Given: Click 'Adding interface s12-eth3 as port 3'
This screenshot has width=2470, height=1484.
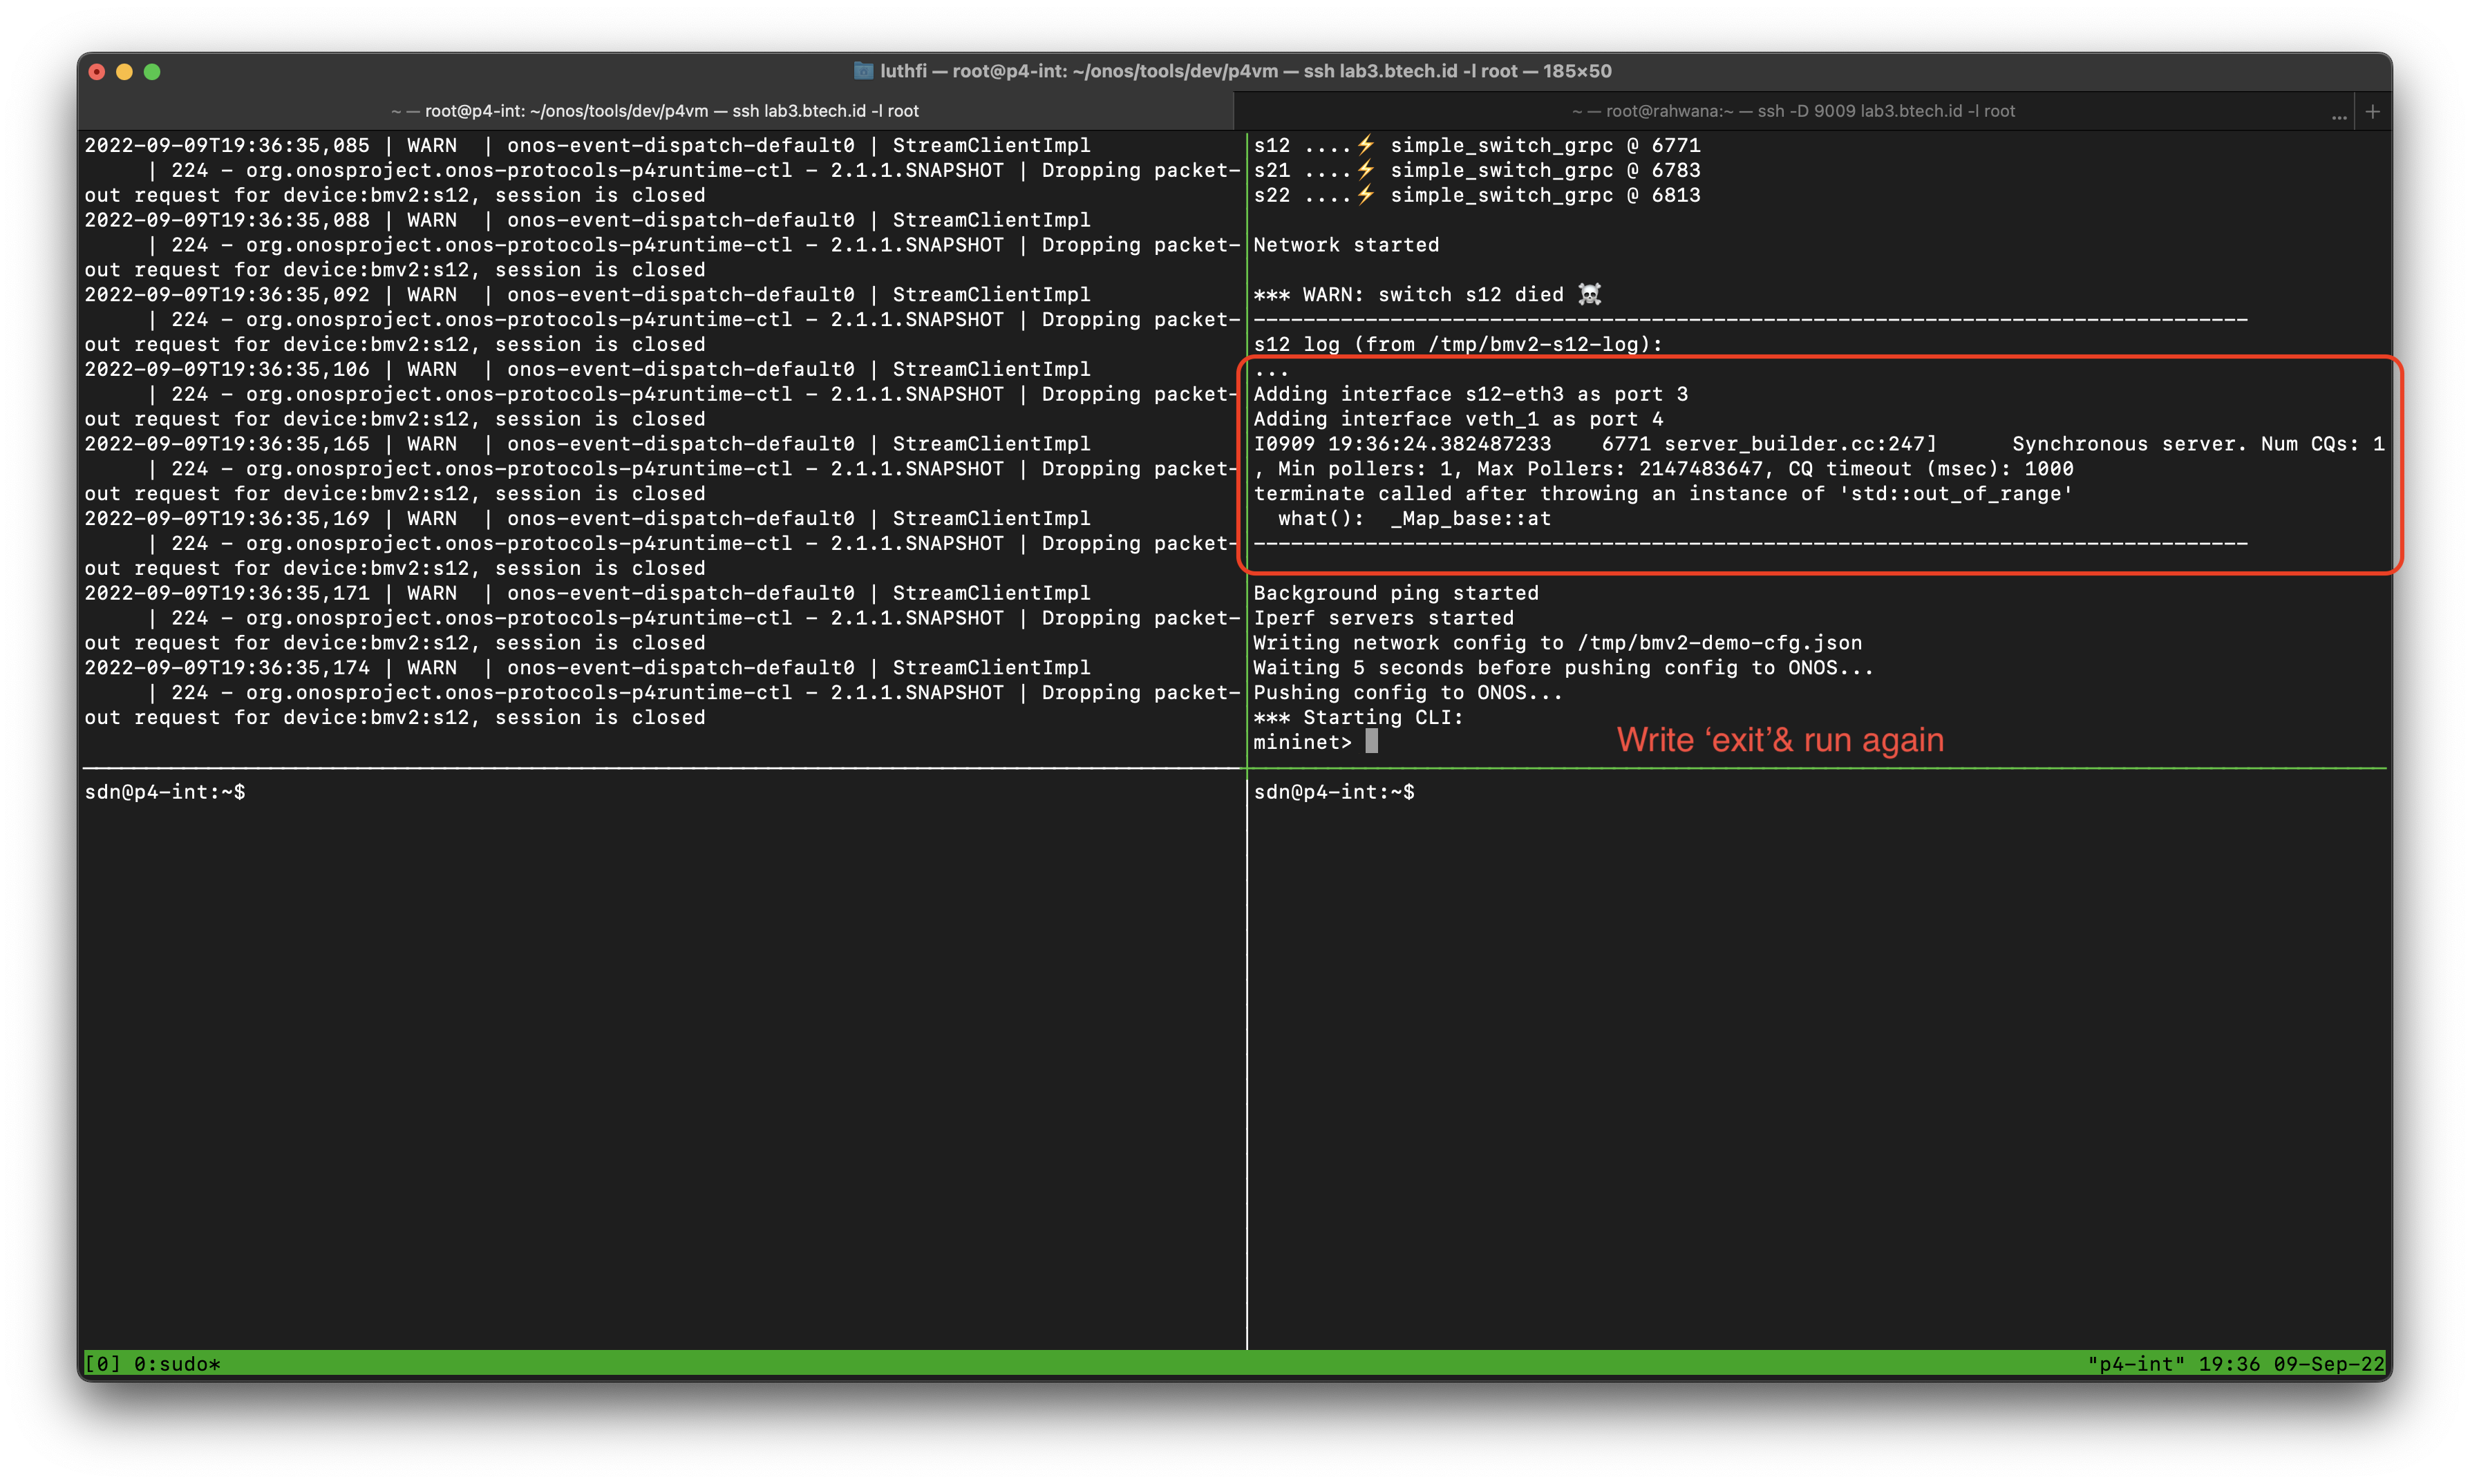Looking at the screenshot, I should point(1471,394).
